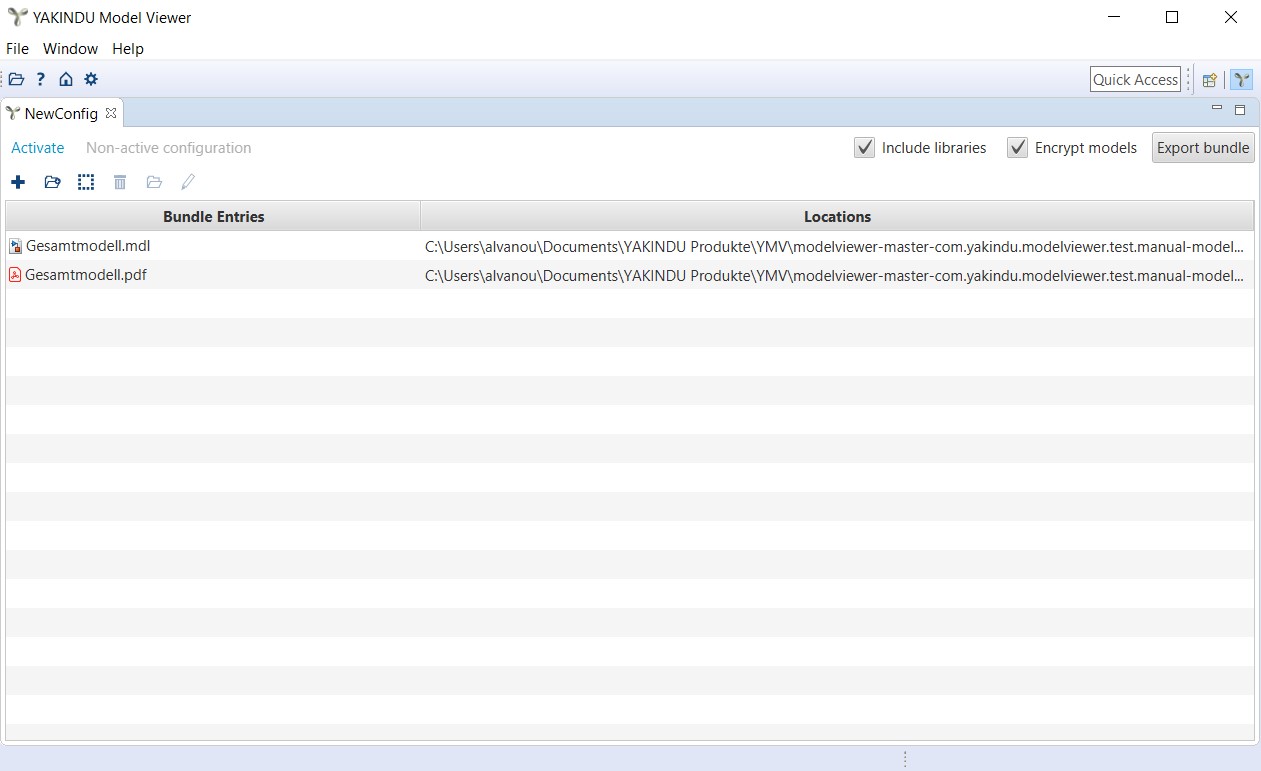The image size is (1261, 771).
Task: Go to the home screen icon
Action: pos(66,79)
